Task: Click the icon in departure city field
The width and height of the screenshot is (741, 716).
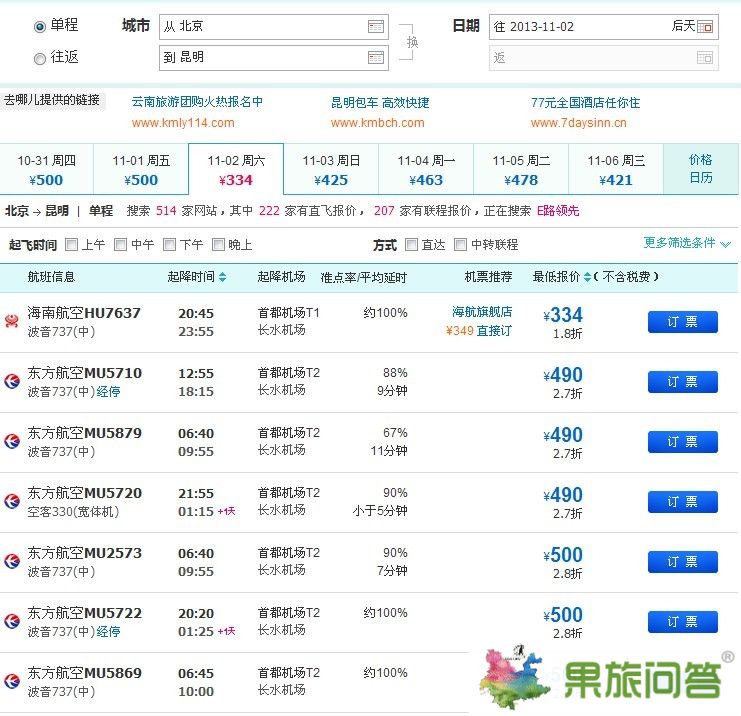Action: pyautogui.click(x=376, y=26)
